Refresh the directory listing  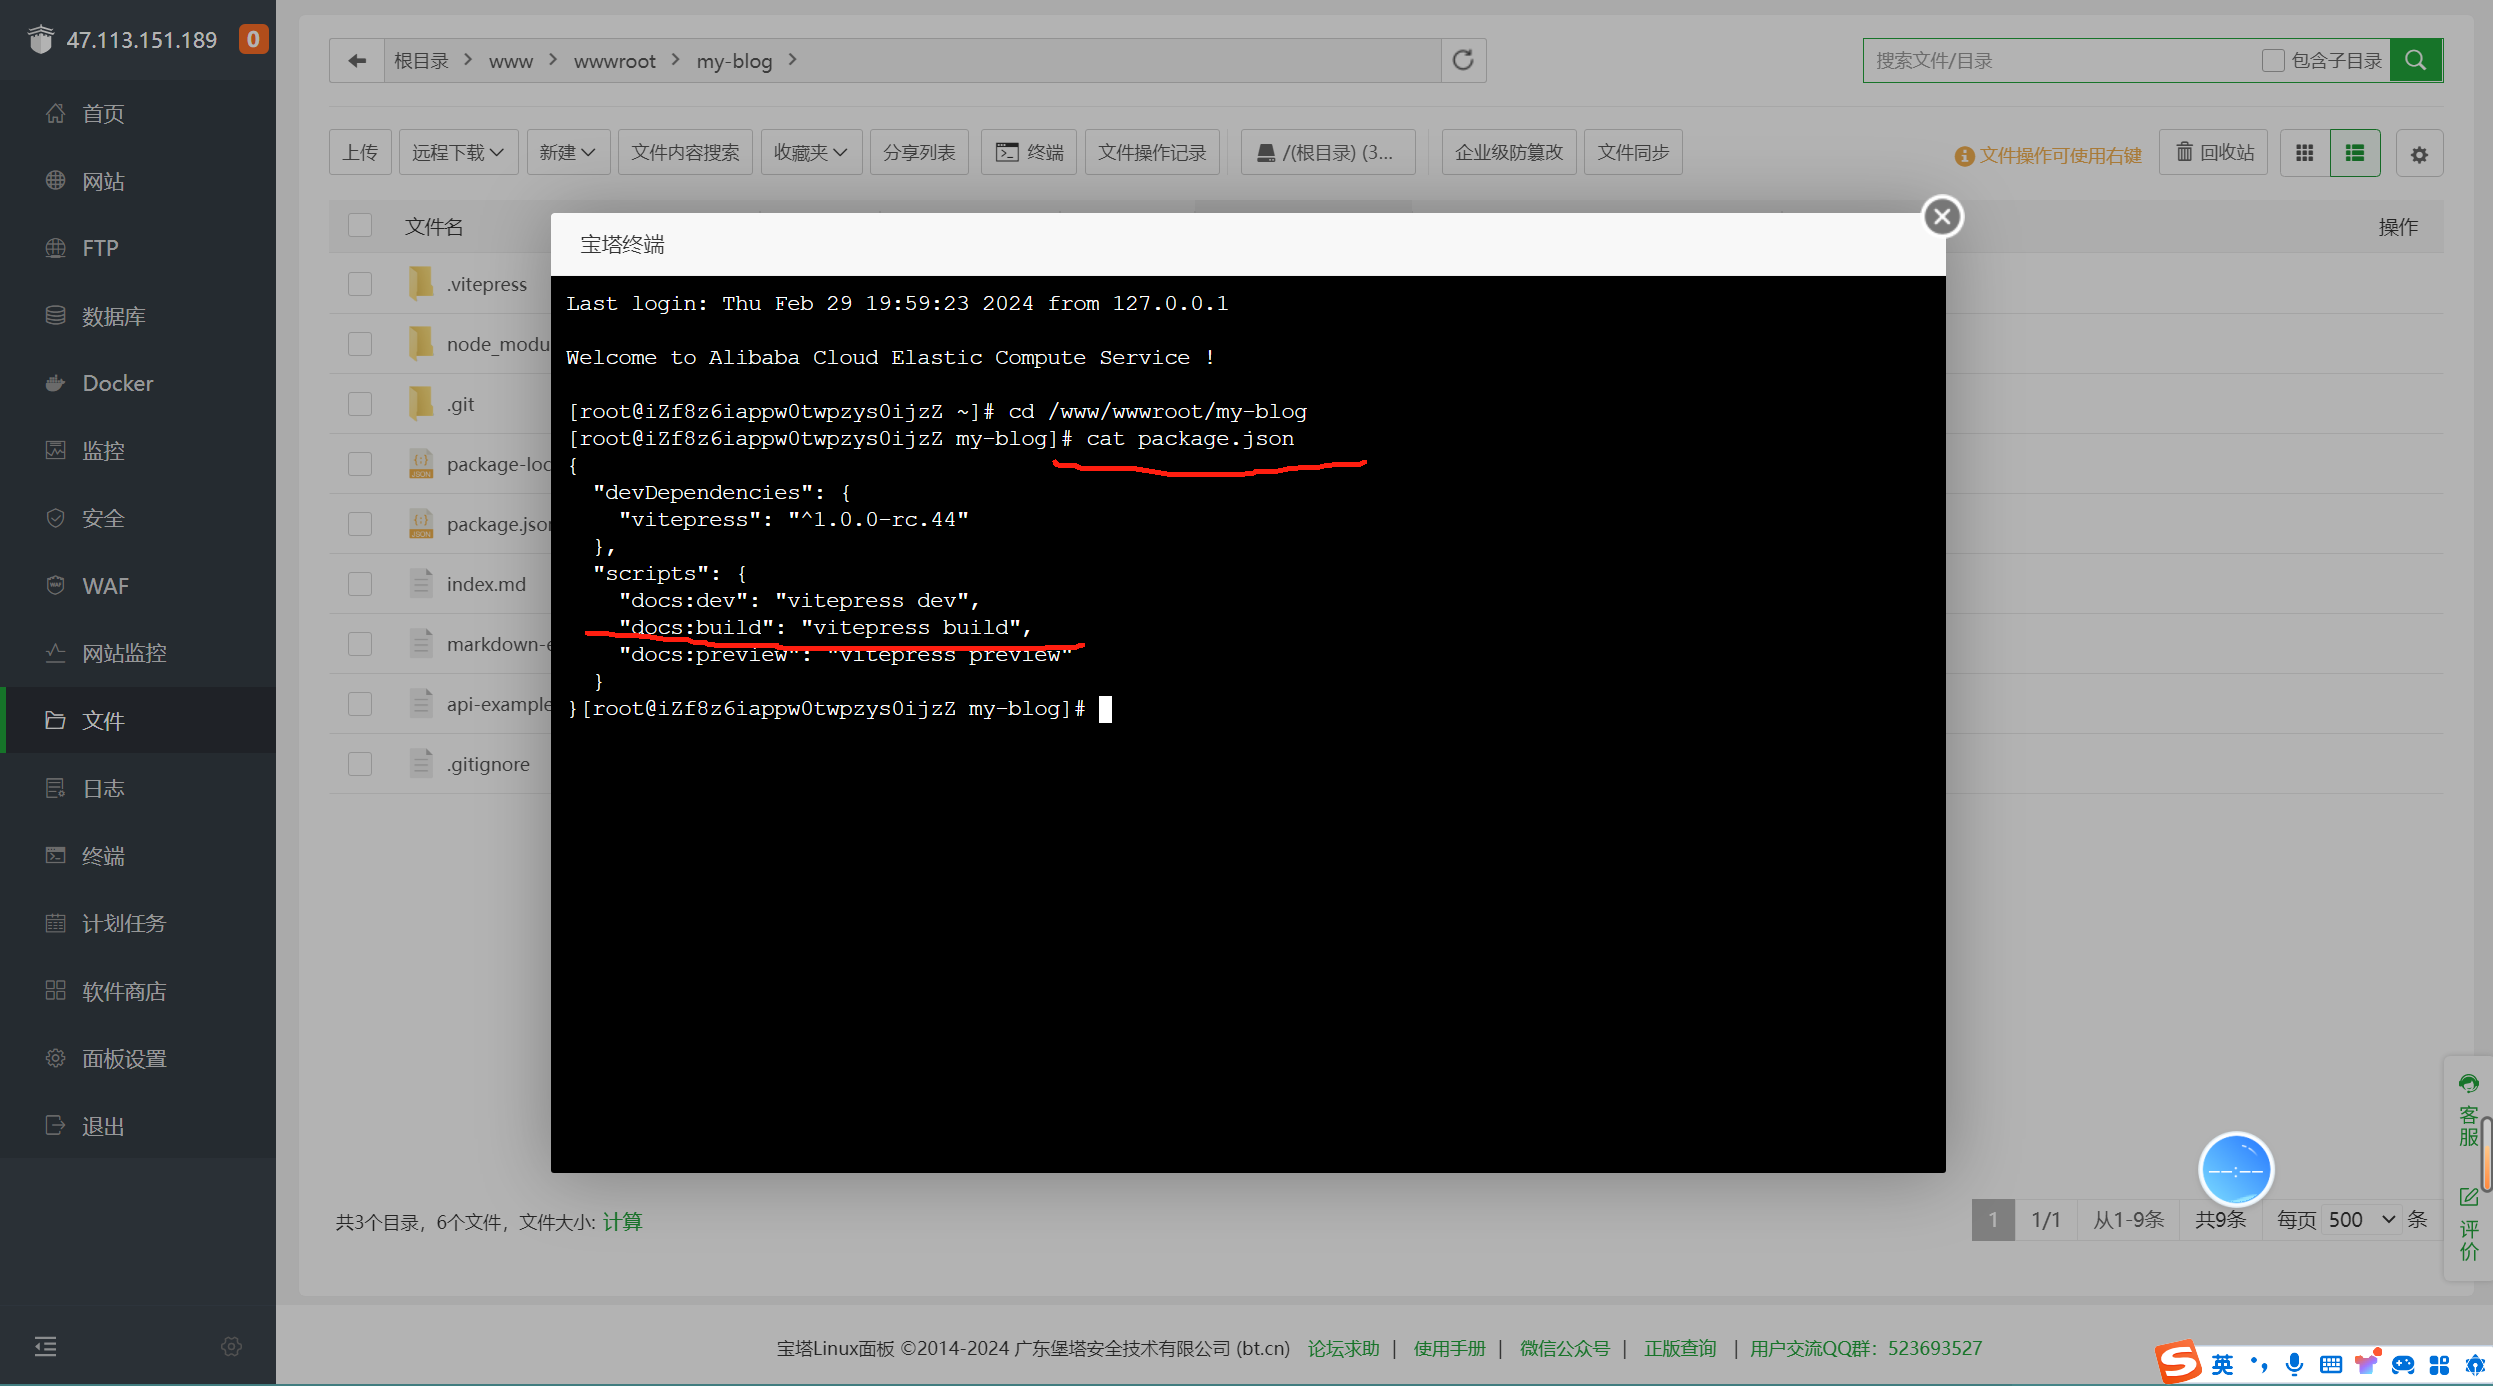[x=1463, y=61]
